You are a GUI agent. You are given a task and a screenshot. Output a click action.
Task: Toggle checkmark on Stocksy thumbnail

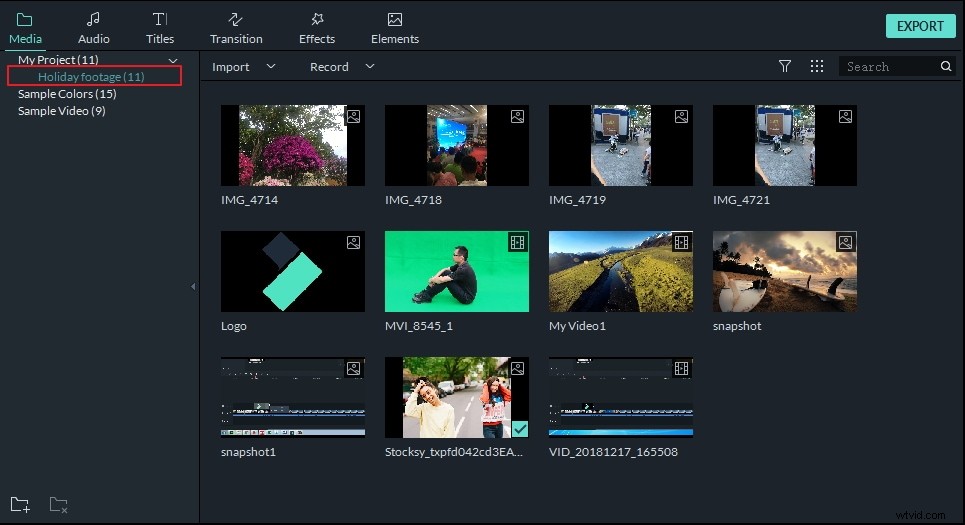[520, 428]
